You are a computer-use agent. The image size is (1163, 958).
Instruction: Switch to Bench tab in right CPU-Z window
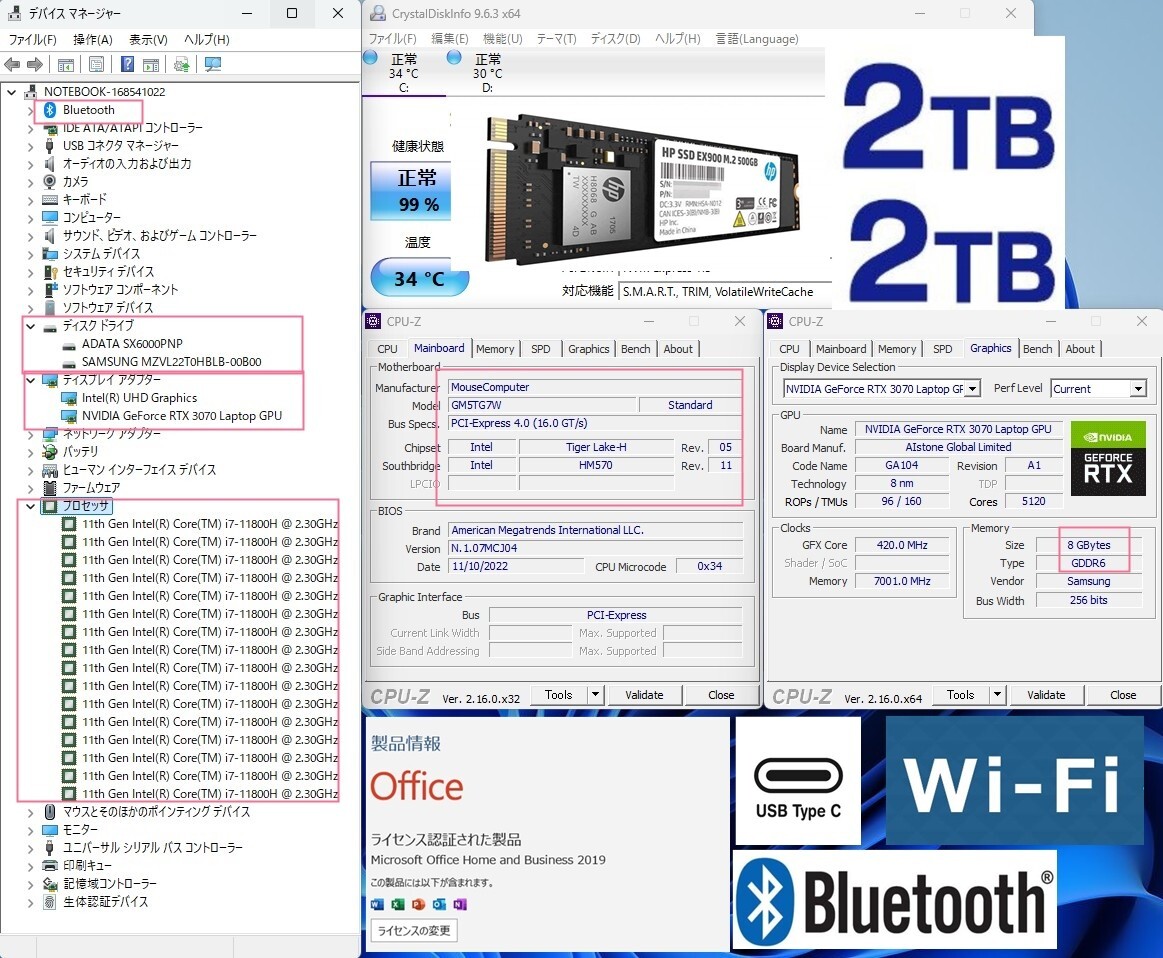point(1037,349)
